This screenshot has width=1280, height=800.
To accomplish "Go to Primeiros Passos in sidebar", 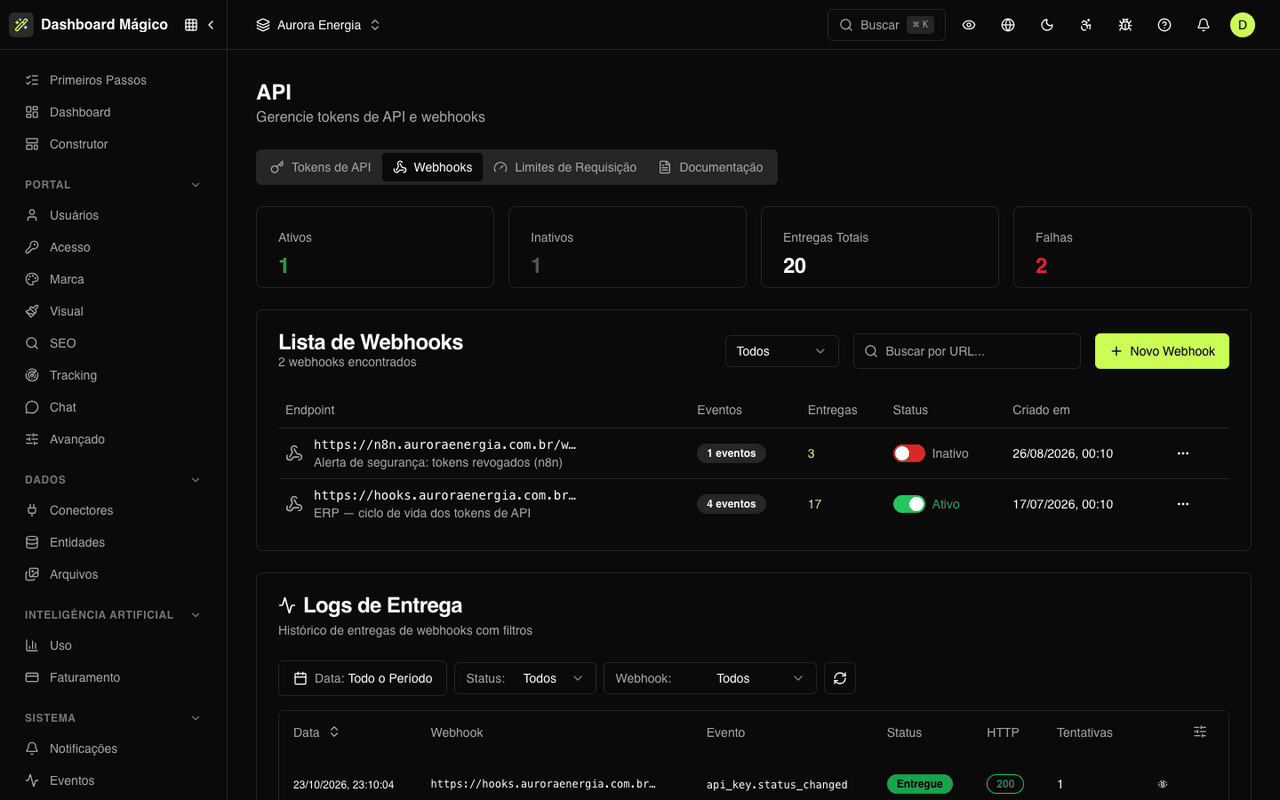I will click(x=113, y=80).
